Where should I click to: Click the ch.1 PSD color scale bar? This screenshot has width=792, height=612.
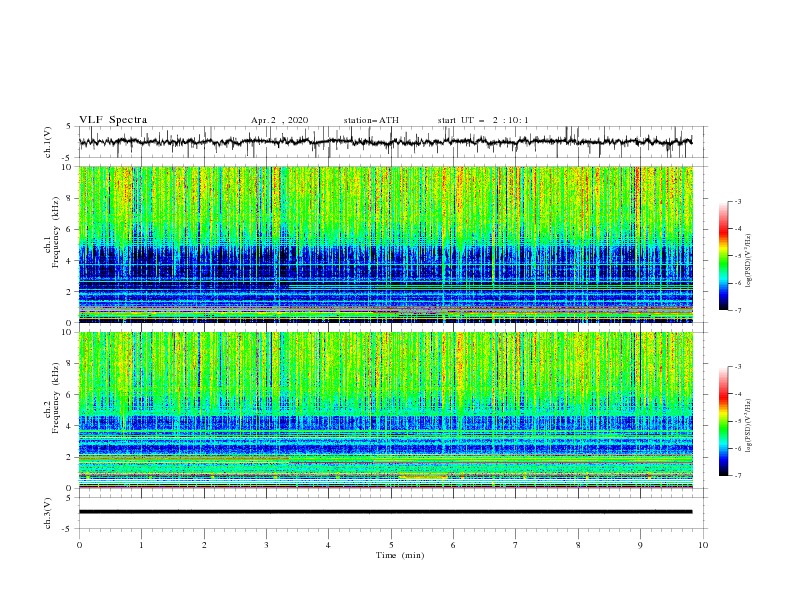click(723, 256)
